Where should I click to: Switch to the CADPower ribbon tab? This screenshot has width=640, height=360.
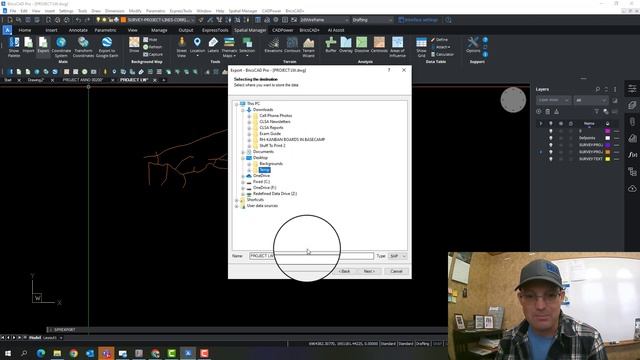pyautogui.click(x=282, y=30)
